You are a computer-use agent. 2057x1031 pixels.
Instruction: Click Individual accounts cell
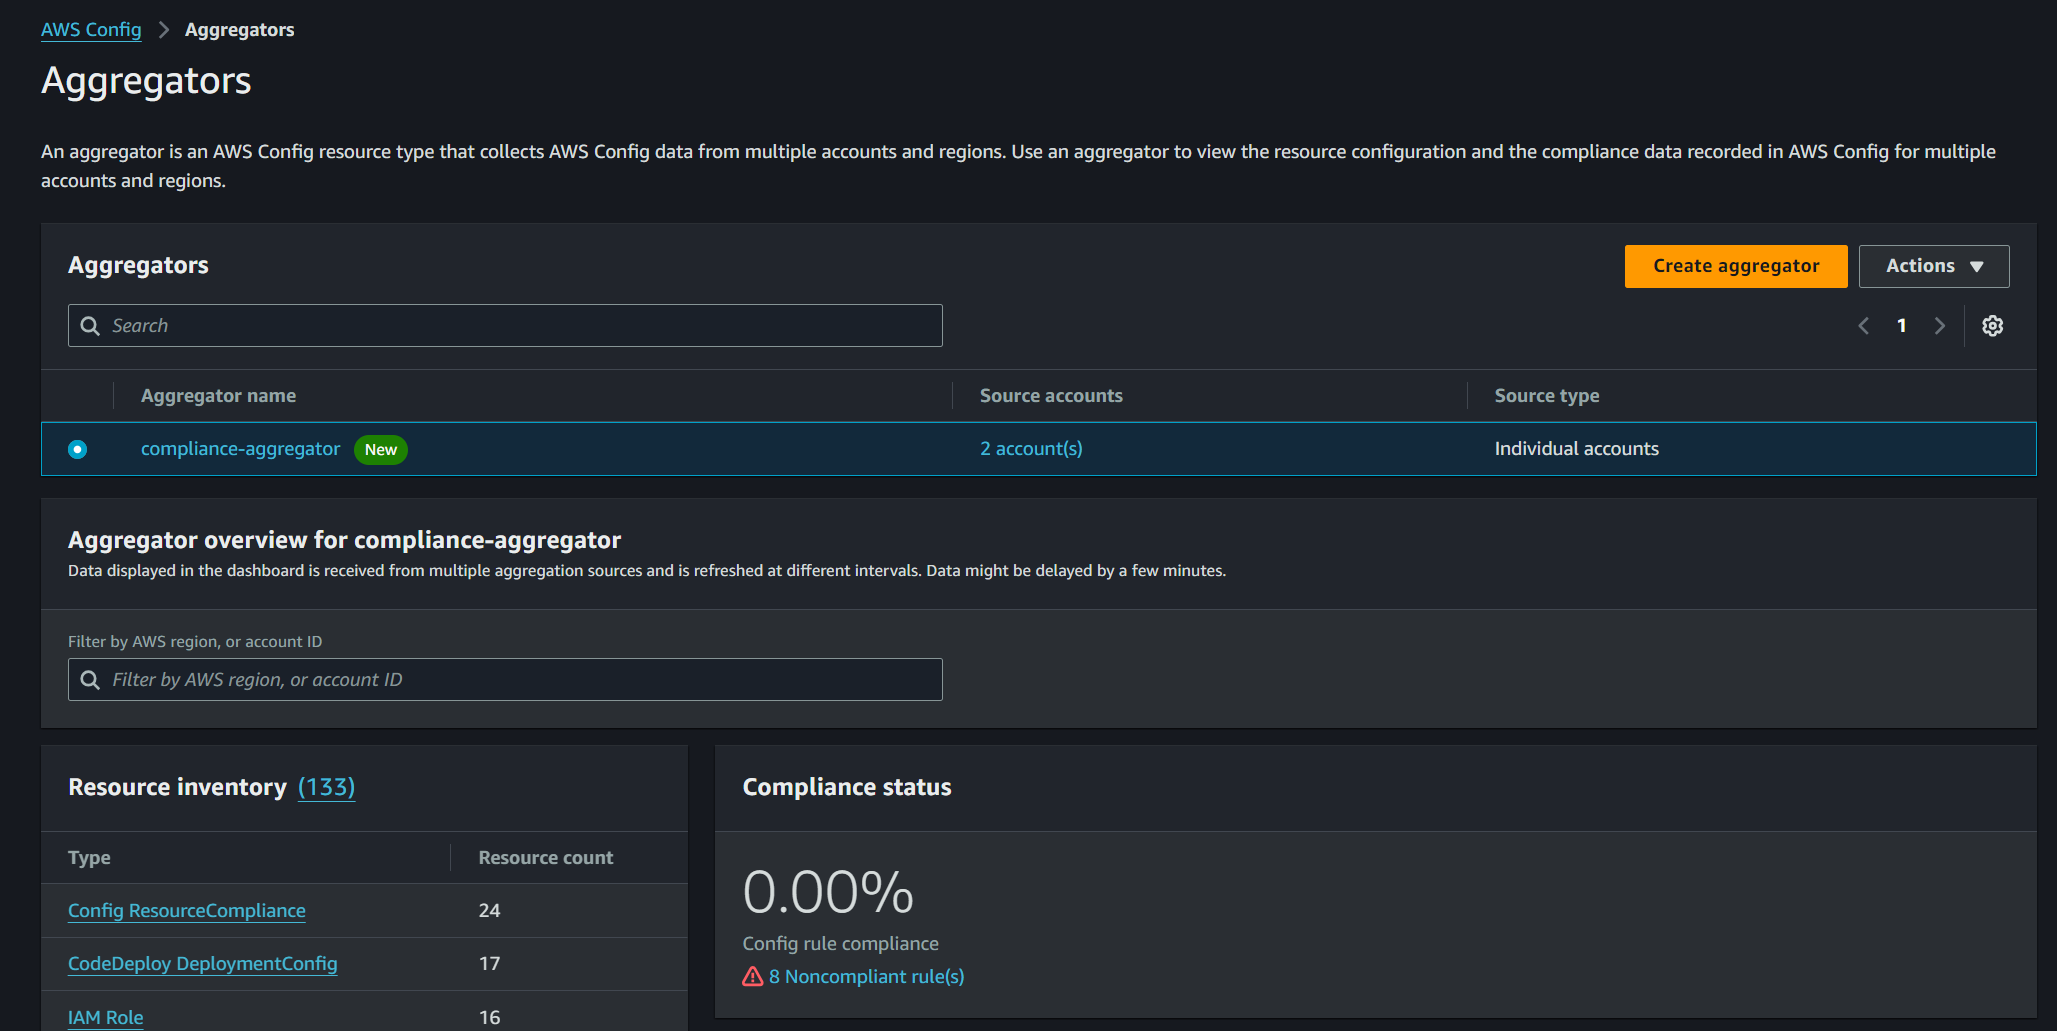(1576, 449)
